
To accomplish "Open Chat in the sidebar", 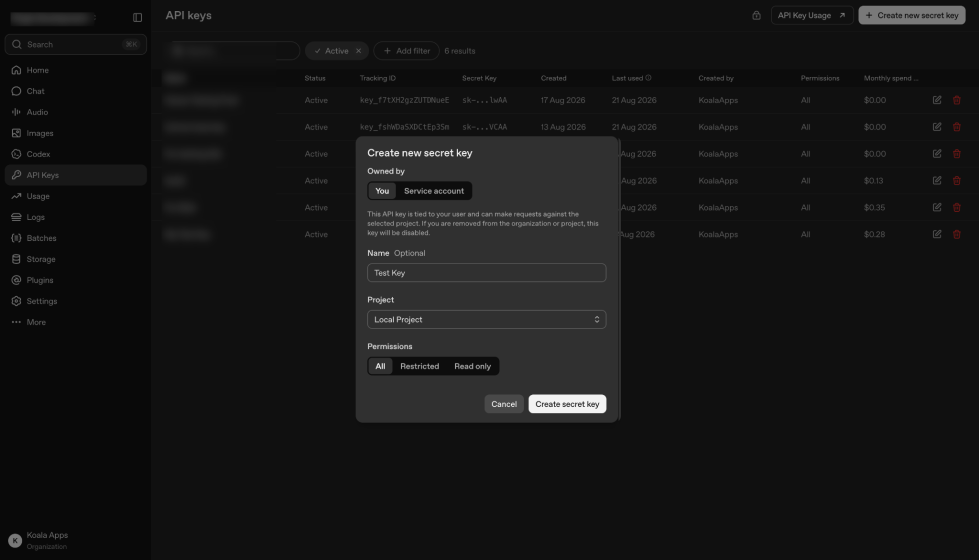I will point(76,91).
